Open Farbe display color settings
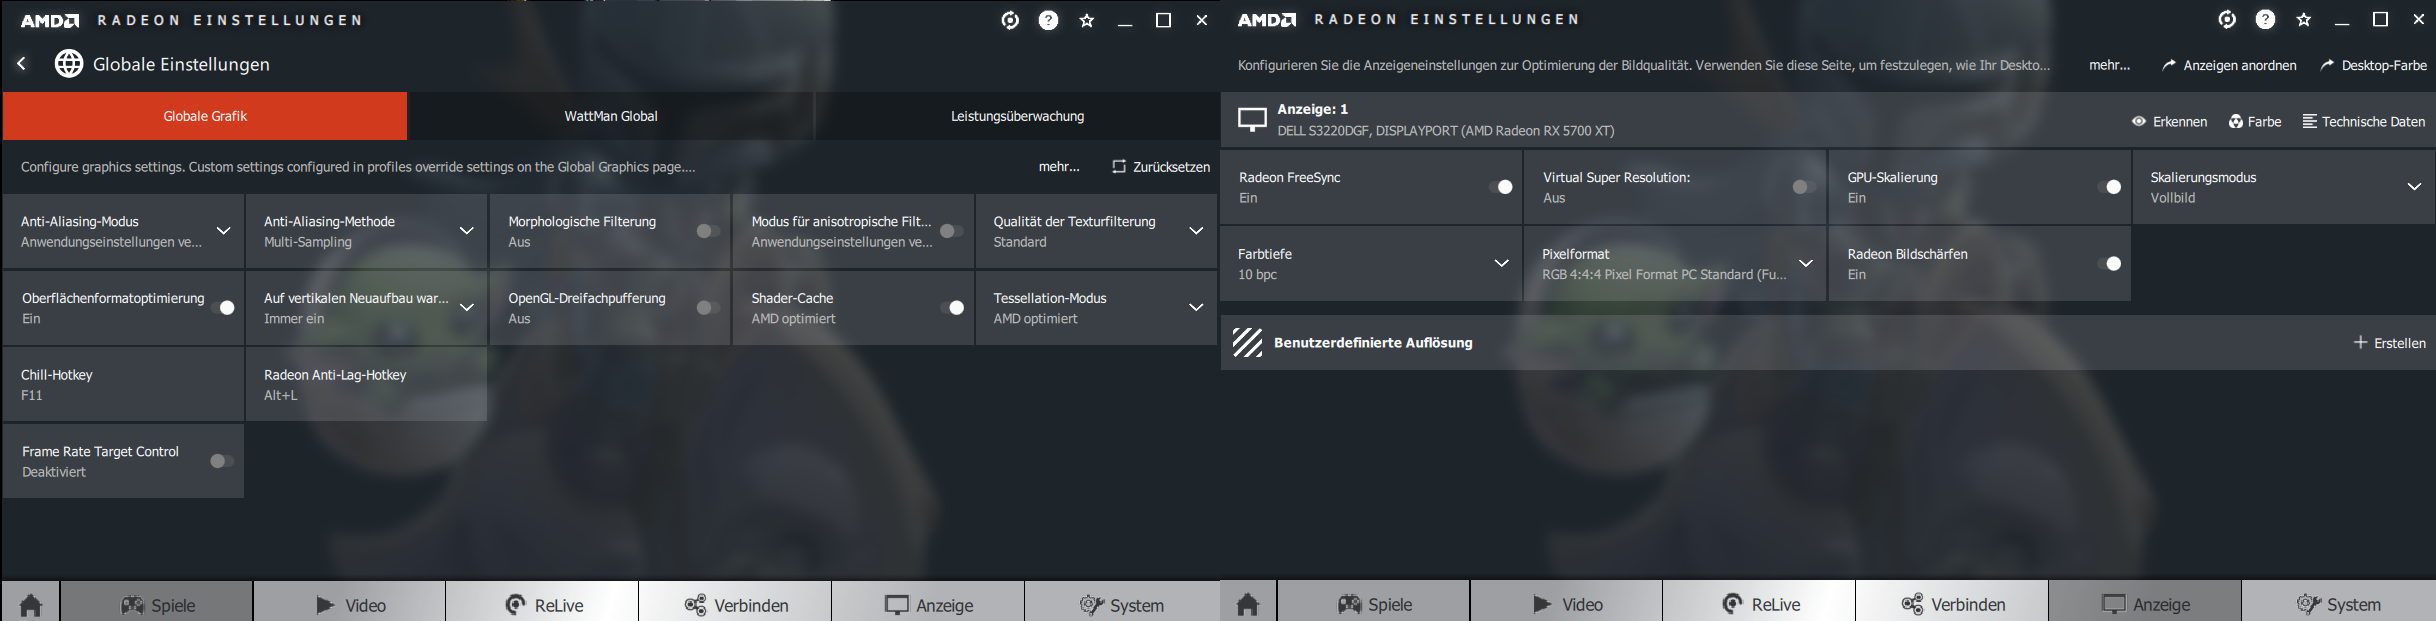Screen dimensions: 2436x621 pos(2255,122)
